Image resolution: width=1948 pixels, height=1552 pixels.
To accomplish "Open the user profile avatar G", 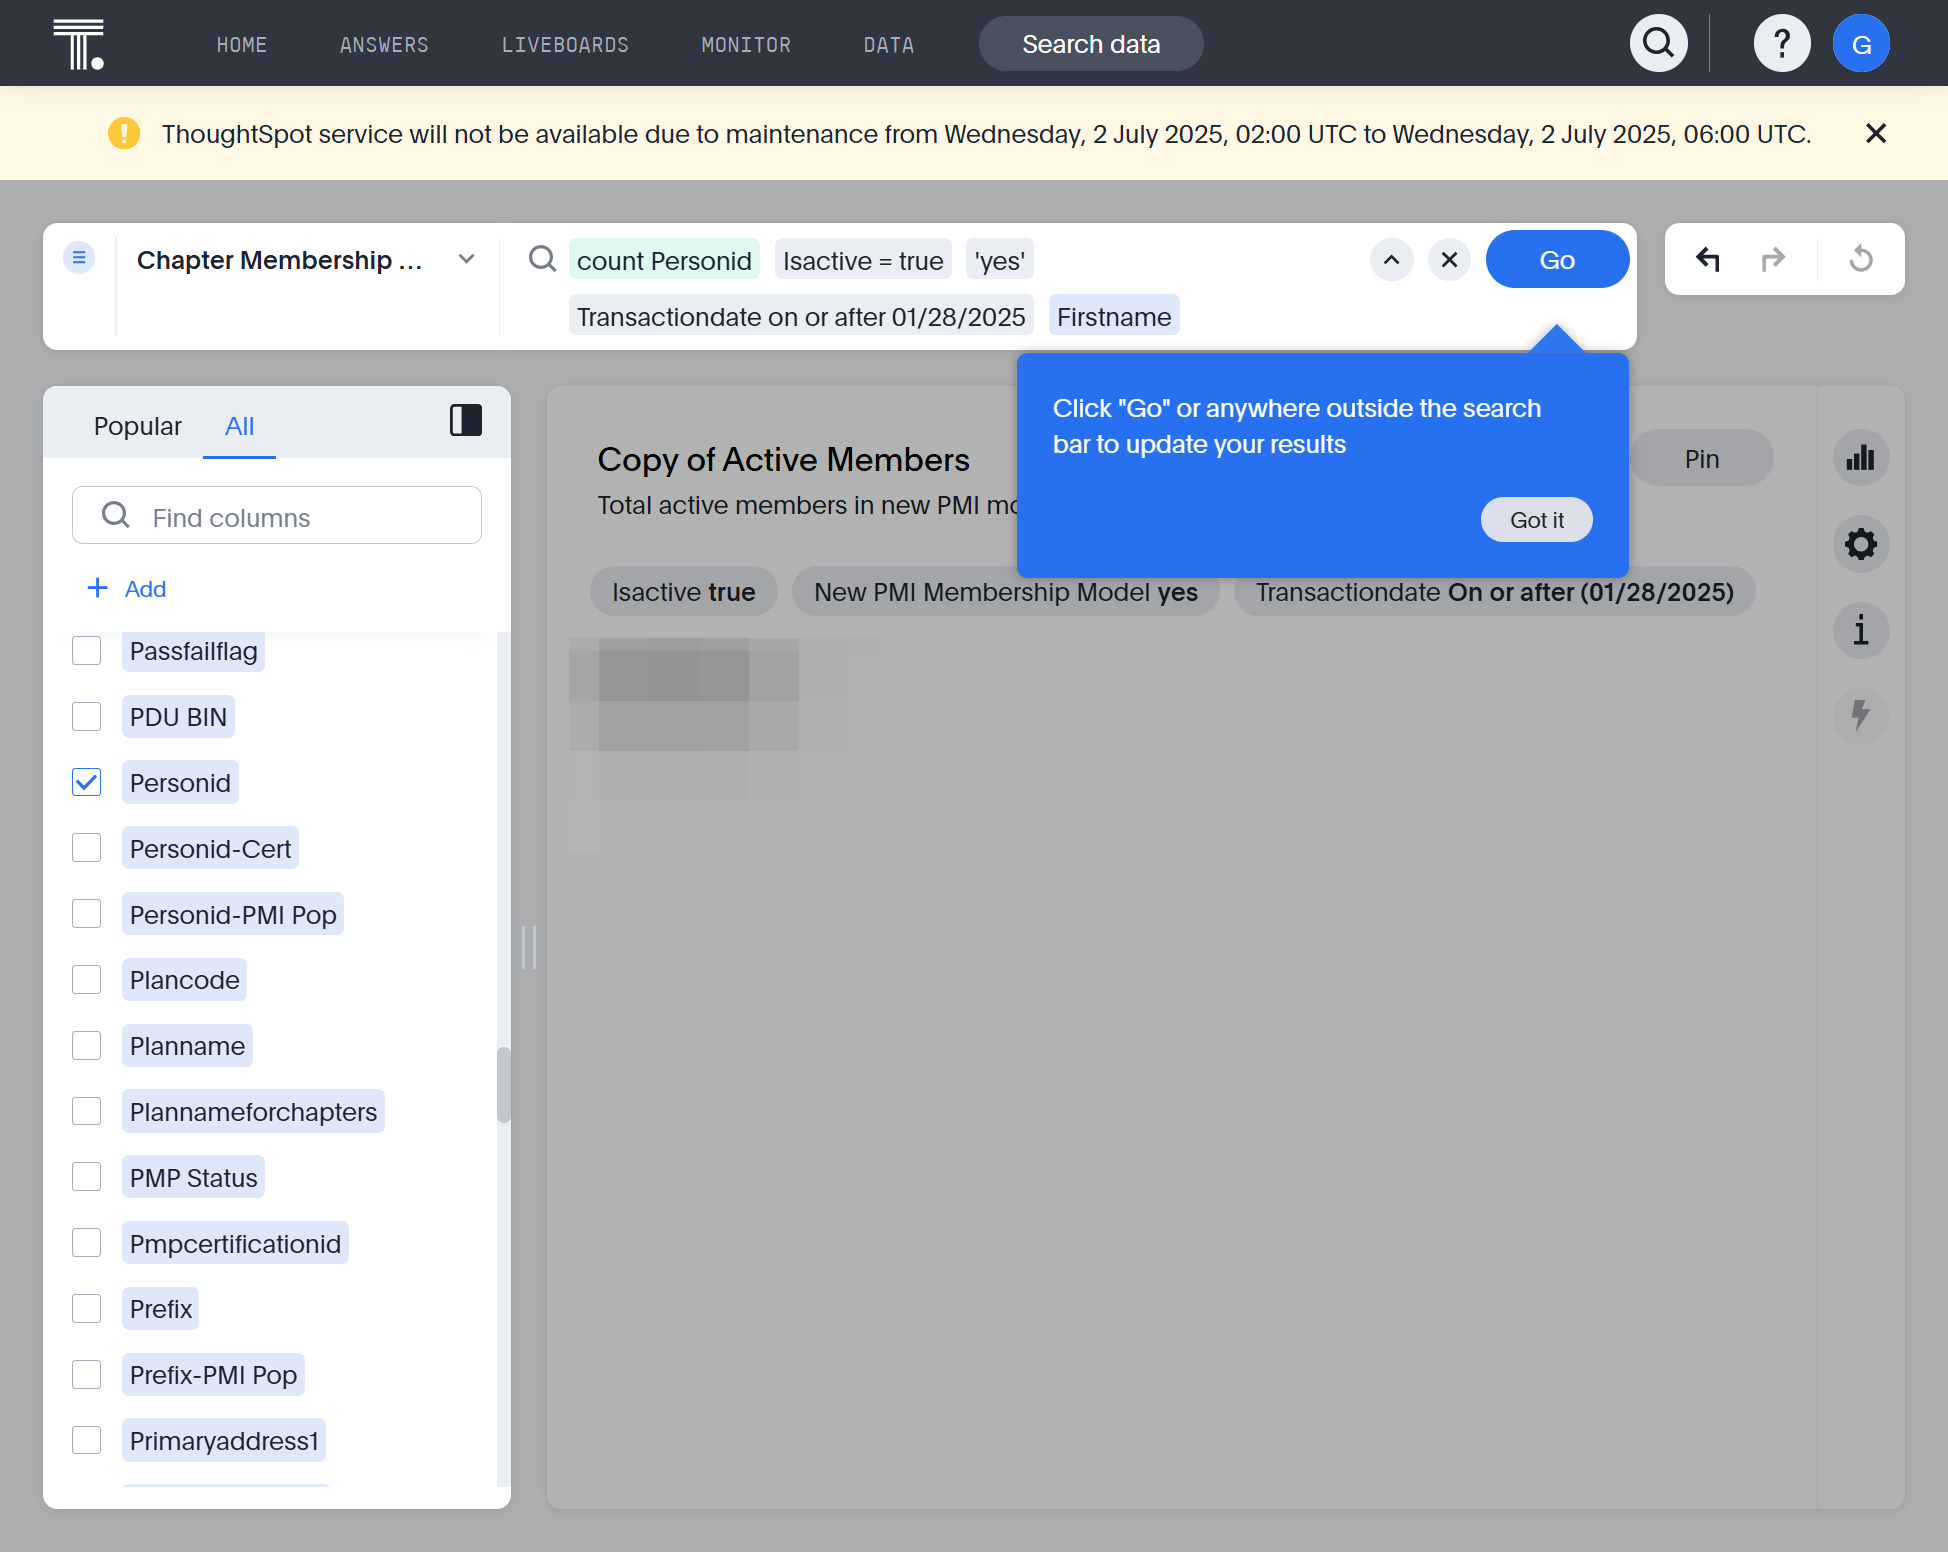I will pyautogui.click(x=1861, y=43).
